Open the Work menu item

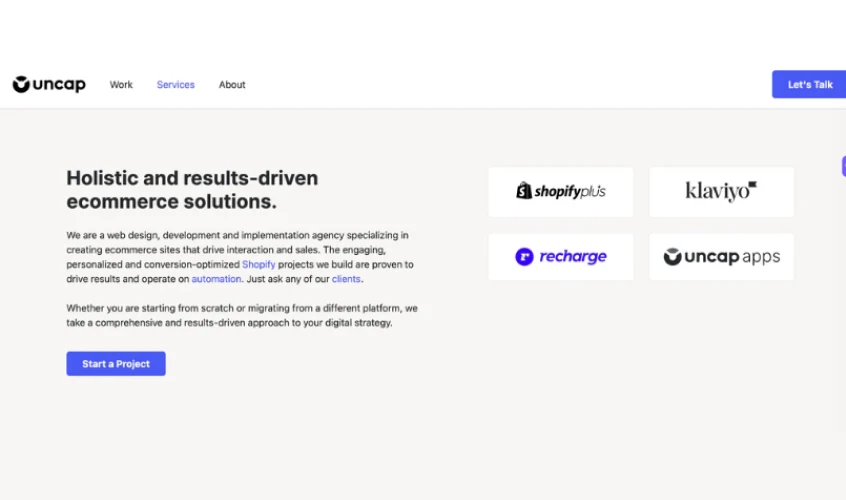[x=121, y=85]
